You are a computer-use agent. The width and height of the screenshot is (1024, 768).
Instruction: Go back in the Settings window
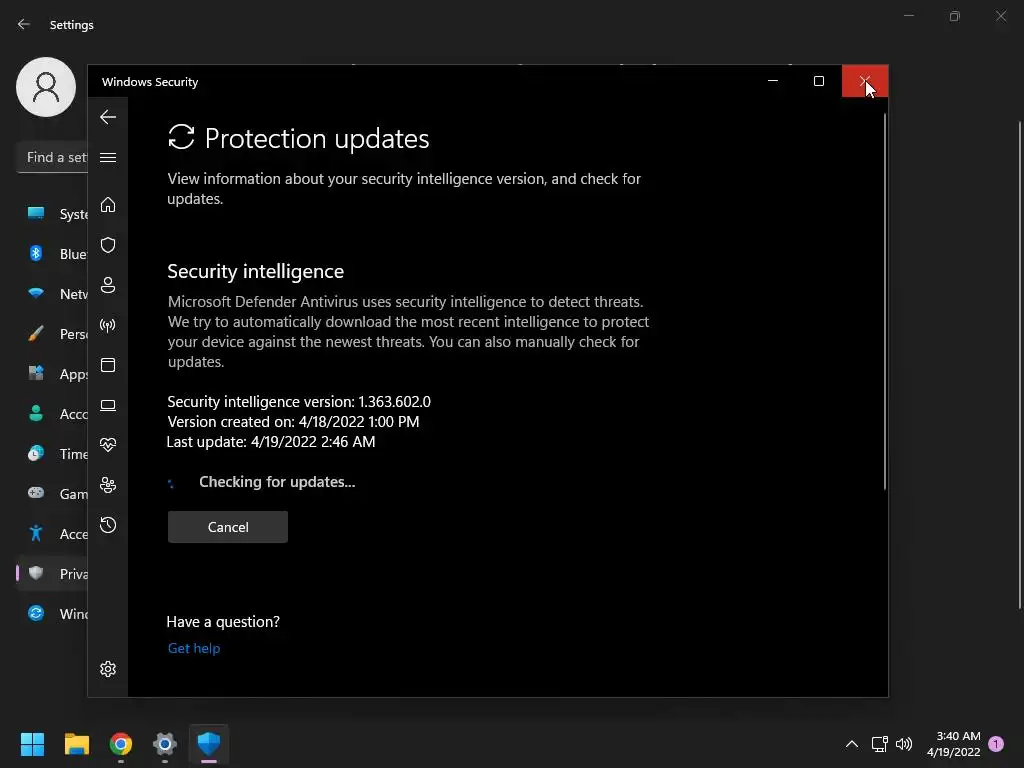pos(24,24)
